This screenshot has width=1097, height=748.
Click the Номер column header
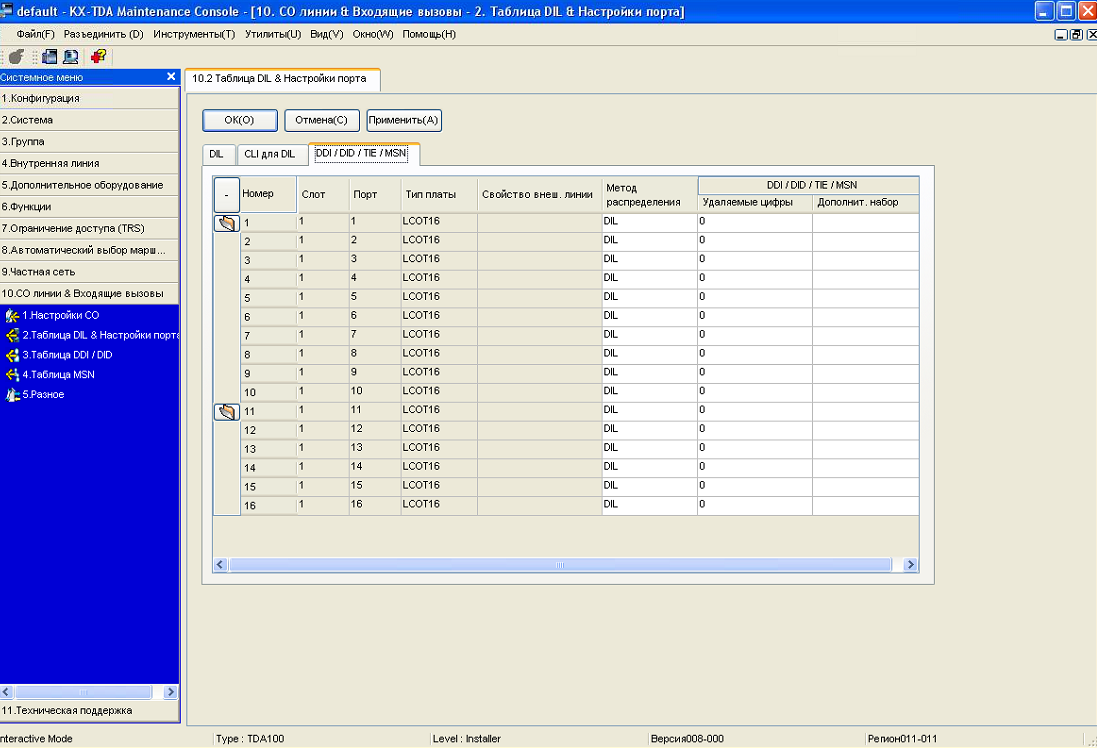269,194
